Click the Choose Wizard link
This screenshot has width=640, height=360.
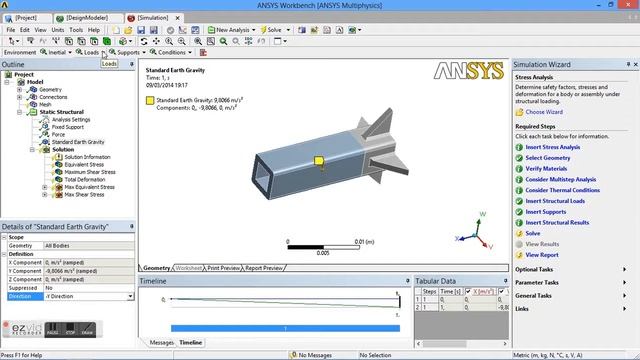[x=544, y=112]
